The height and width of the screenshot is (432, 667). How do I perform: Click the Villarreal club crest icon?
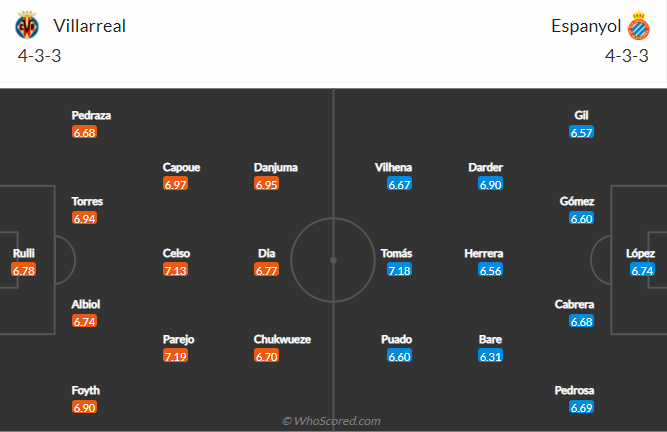pos(27,26)
